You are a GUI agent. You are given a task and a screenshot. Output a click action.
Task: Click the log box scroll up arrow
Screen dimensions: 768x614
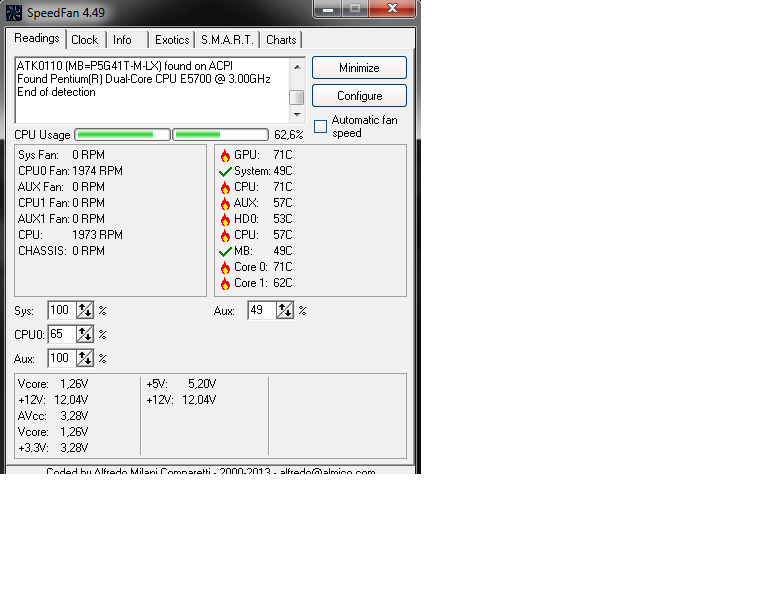click(297, 67)
